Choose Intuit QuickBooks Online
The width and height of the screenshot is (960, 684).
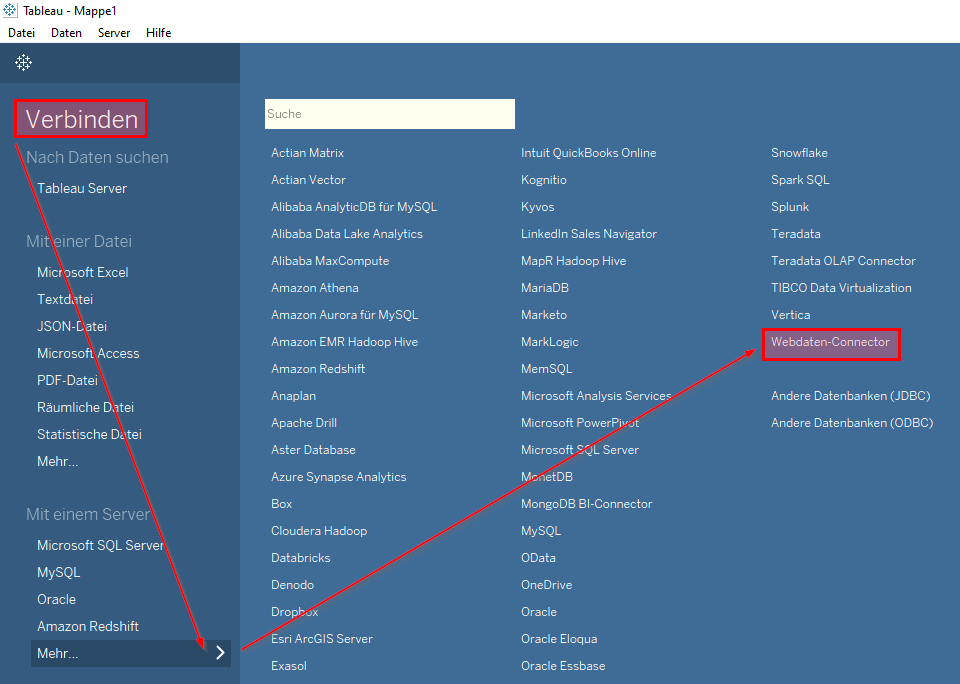pos(588,152)
